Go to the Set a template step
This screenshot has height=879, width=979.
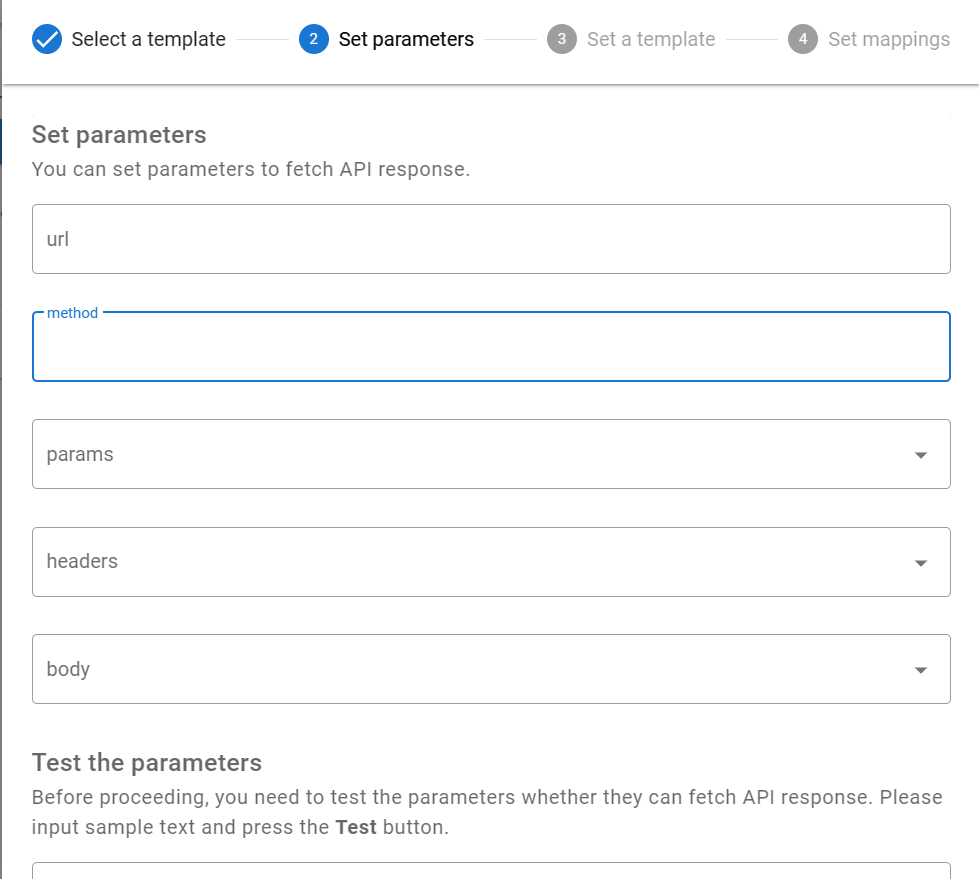(651, 39)
